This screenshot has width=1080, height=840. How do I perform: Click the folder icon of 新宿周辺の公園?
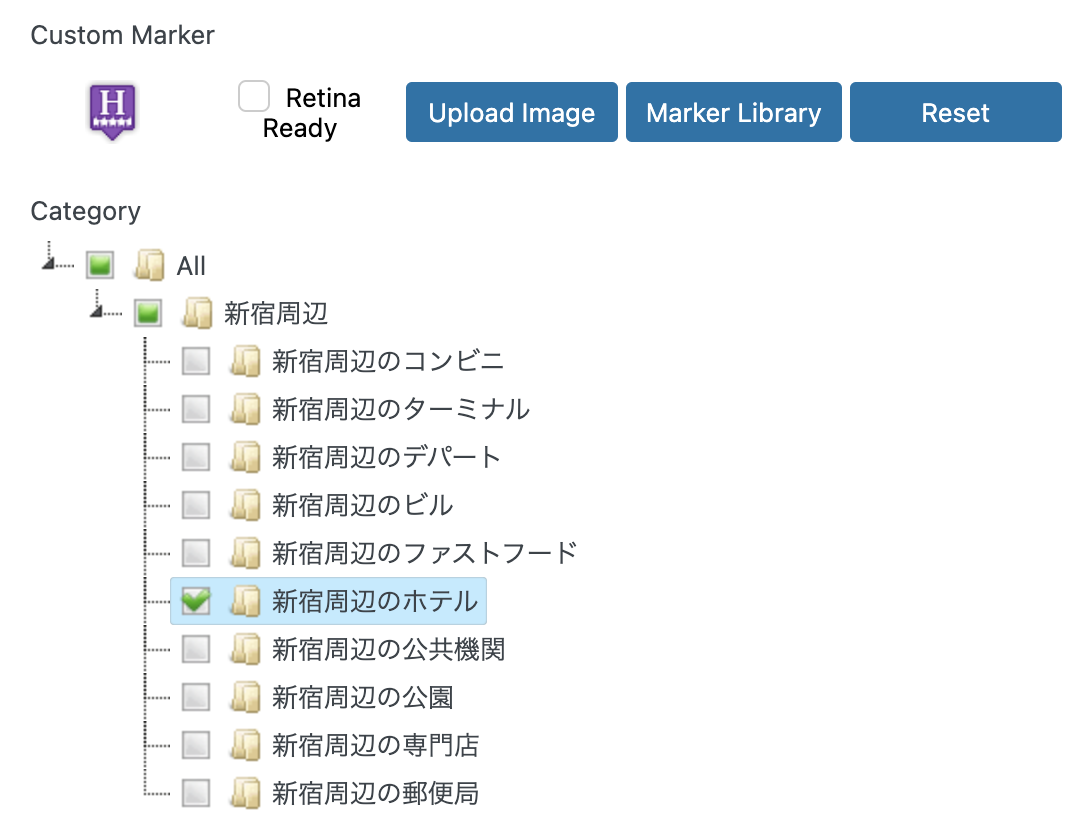tap(246, 697)
